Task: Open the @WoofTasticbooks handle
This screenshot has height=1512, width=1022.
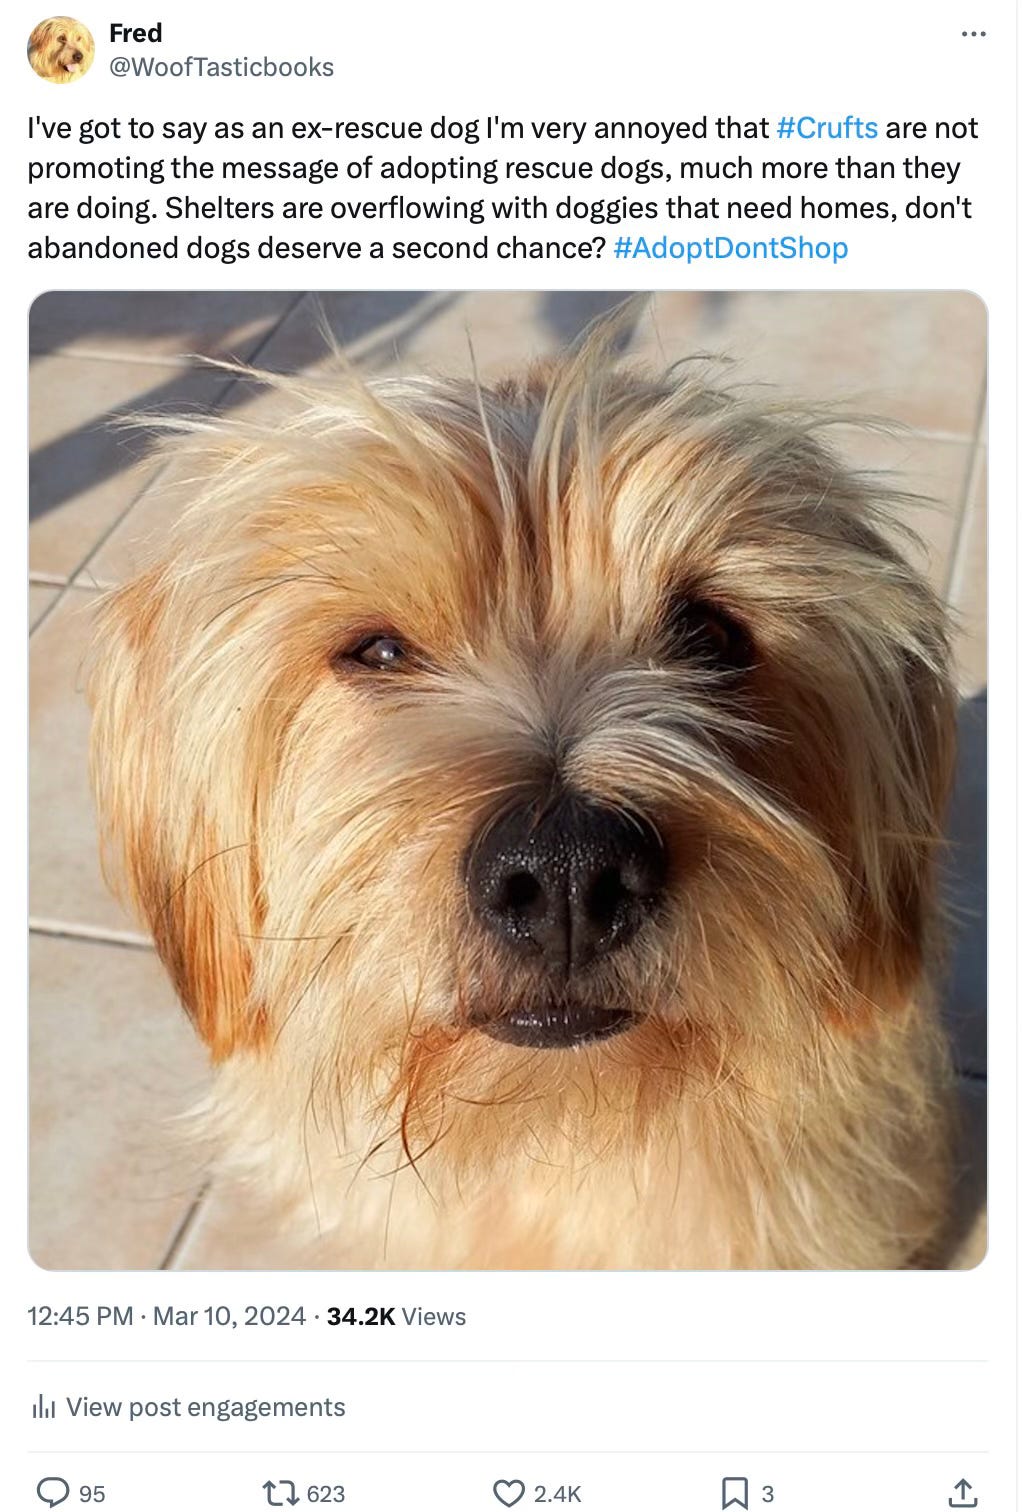Action: (221, 67)
